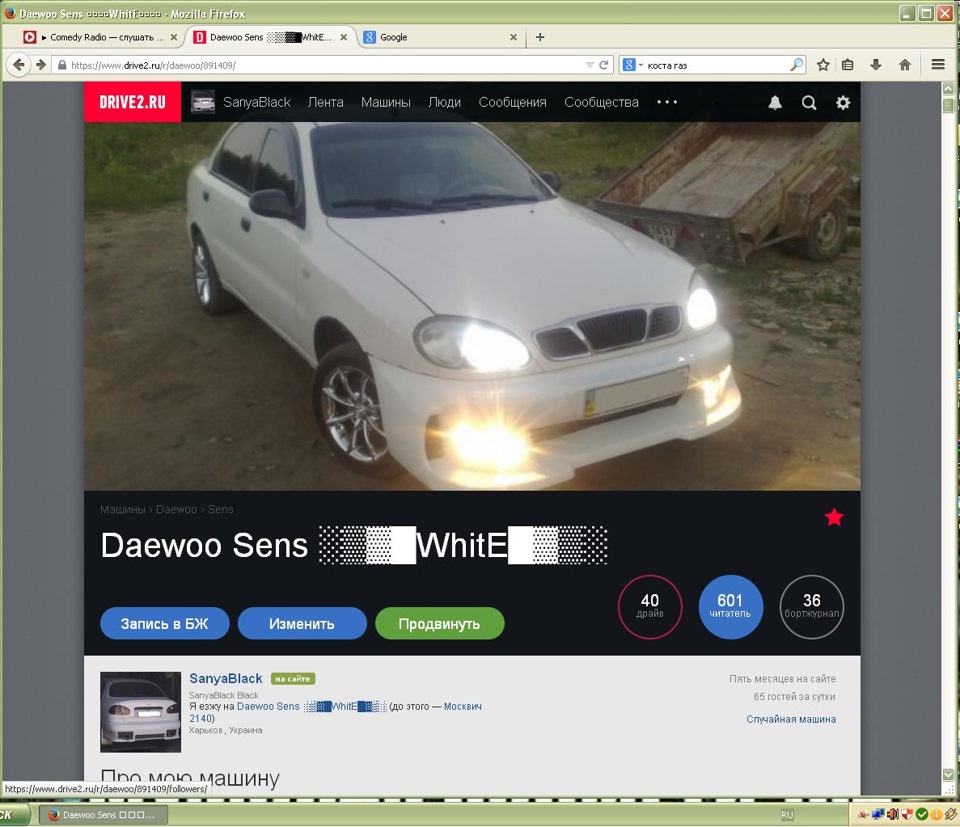Toggle the red favorite star
Viewport: 960px width, 827px height.
834,517
